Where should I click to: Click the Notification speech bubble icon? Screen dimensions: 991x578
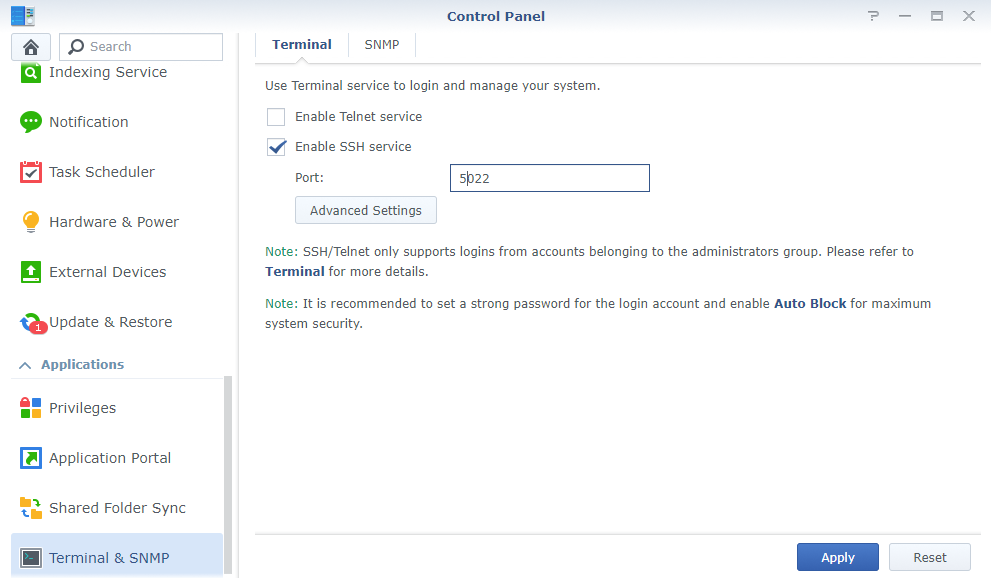click(30, 122)
